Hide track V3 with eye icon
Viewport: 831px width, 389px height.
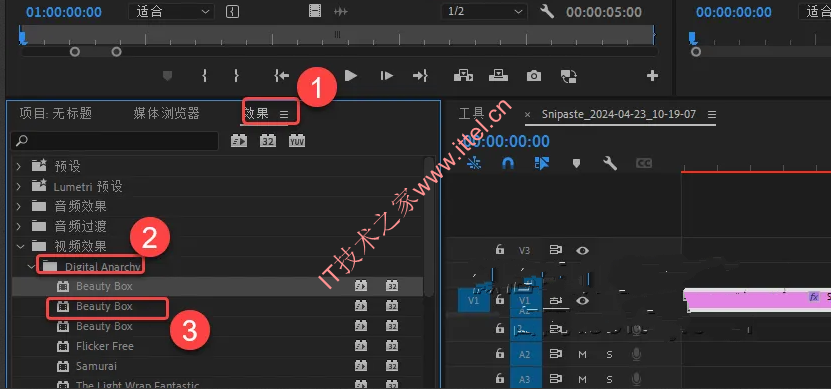582,250
